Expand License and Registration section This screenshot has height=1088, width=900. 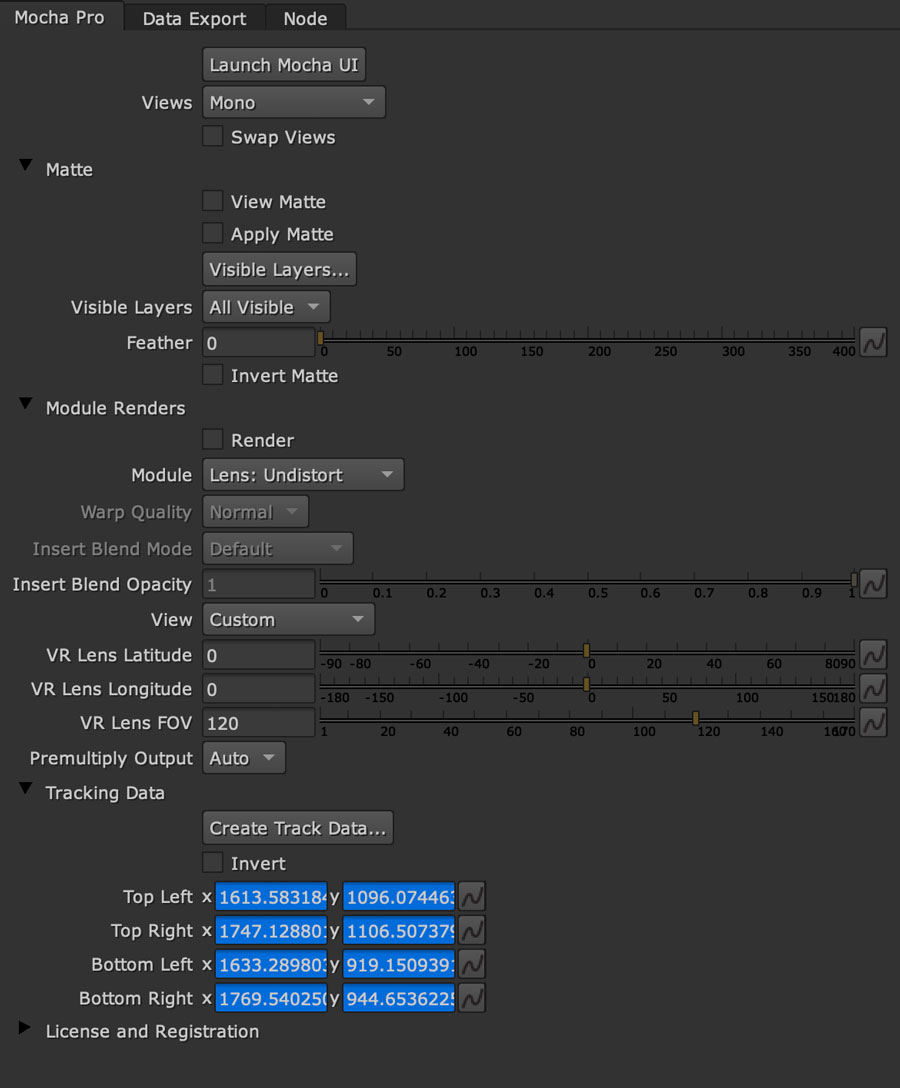(x=24, y=1028)
